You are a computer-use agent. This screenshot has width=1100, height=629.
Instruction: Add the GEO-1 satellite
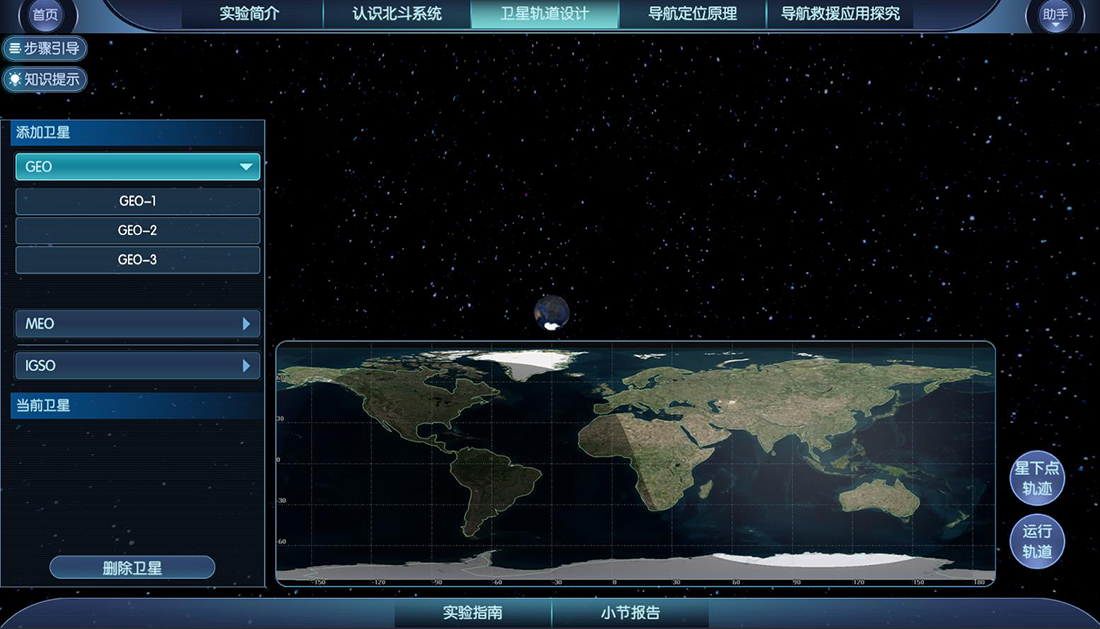pos(138,201)
